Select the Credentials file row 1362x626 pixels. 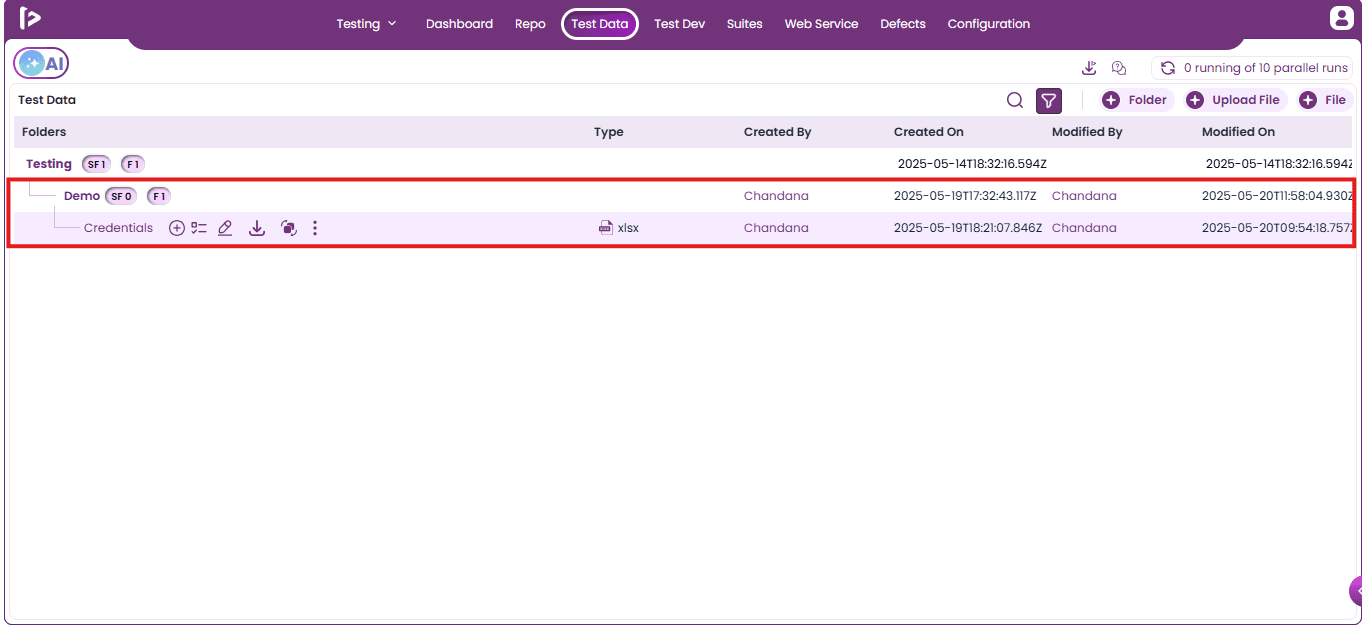click(x=682, y=228)
